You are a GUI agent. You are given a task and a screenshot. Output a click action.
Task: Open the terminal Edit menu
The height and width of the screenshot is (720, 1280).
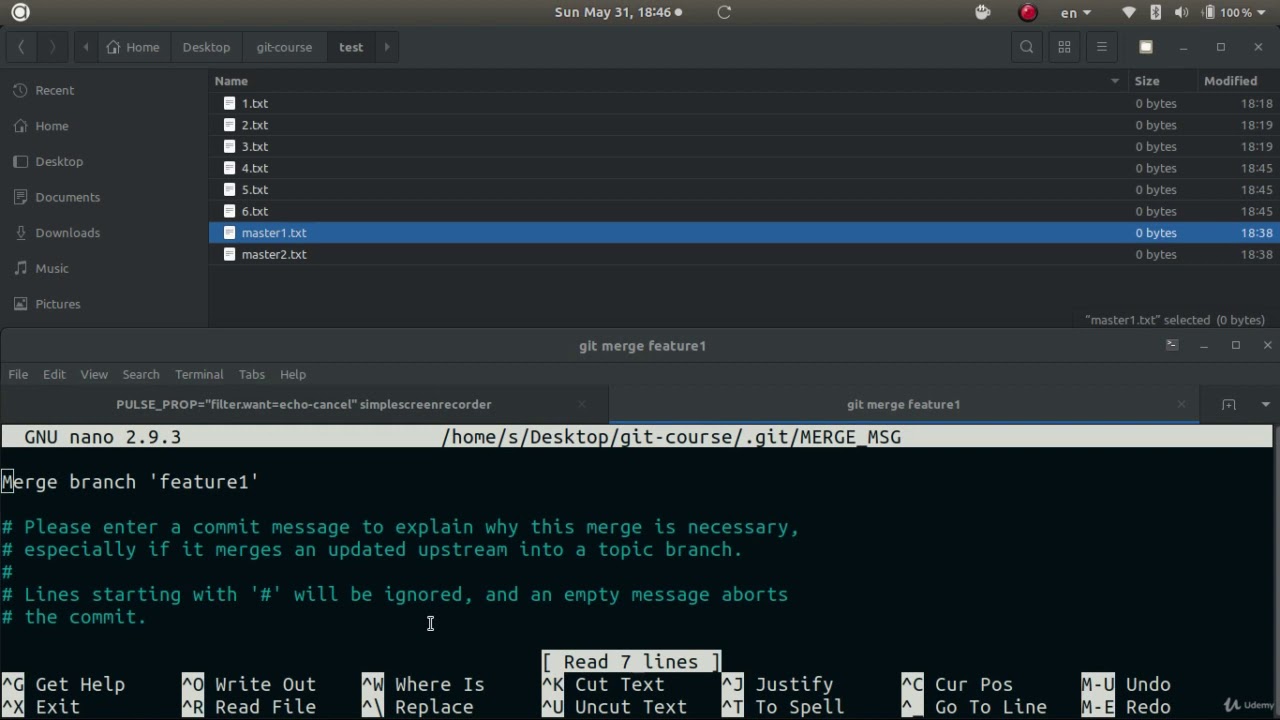click(54, 374)
